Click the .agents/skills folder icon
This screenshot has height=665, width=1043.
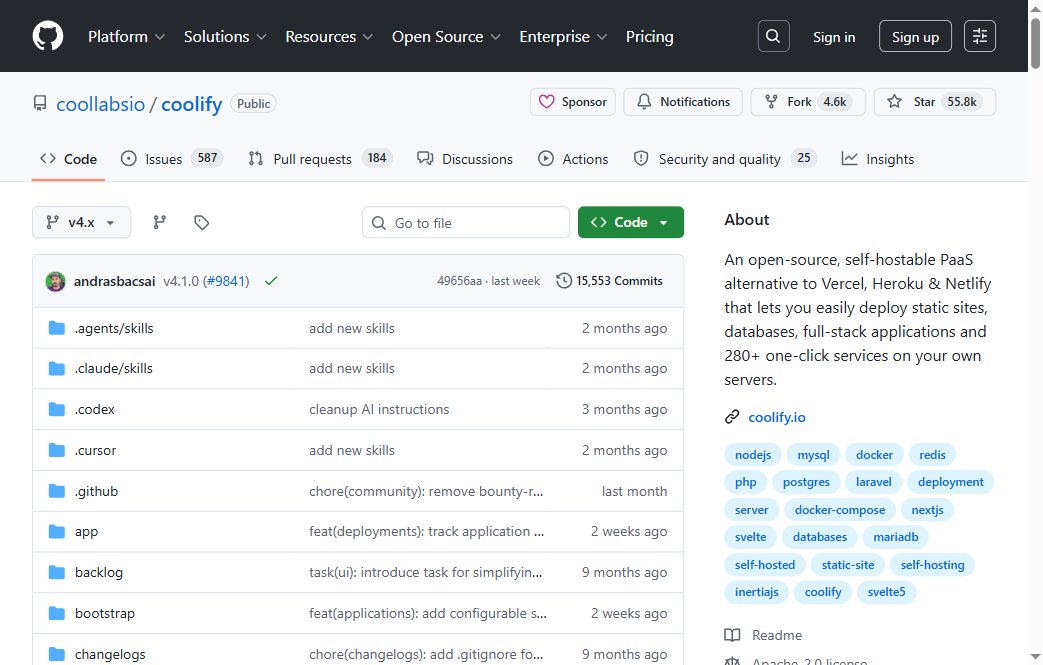(57, 328)
